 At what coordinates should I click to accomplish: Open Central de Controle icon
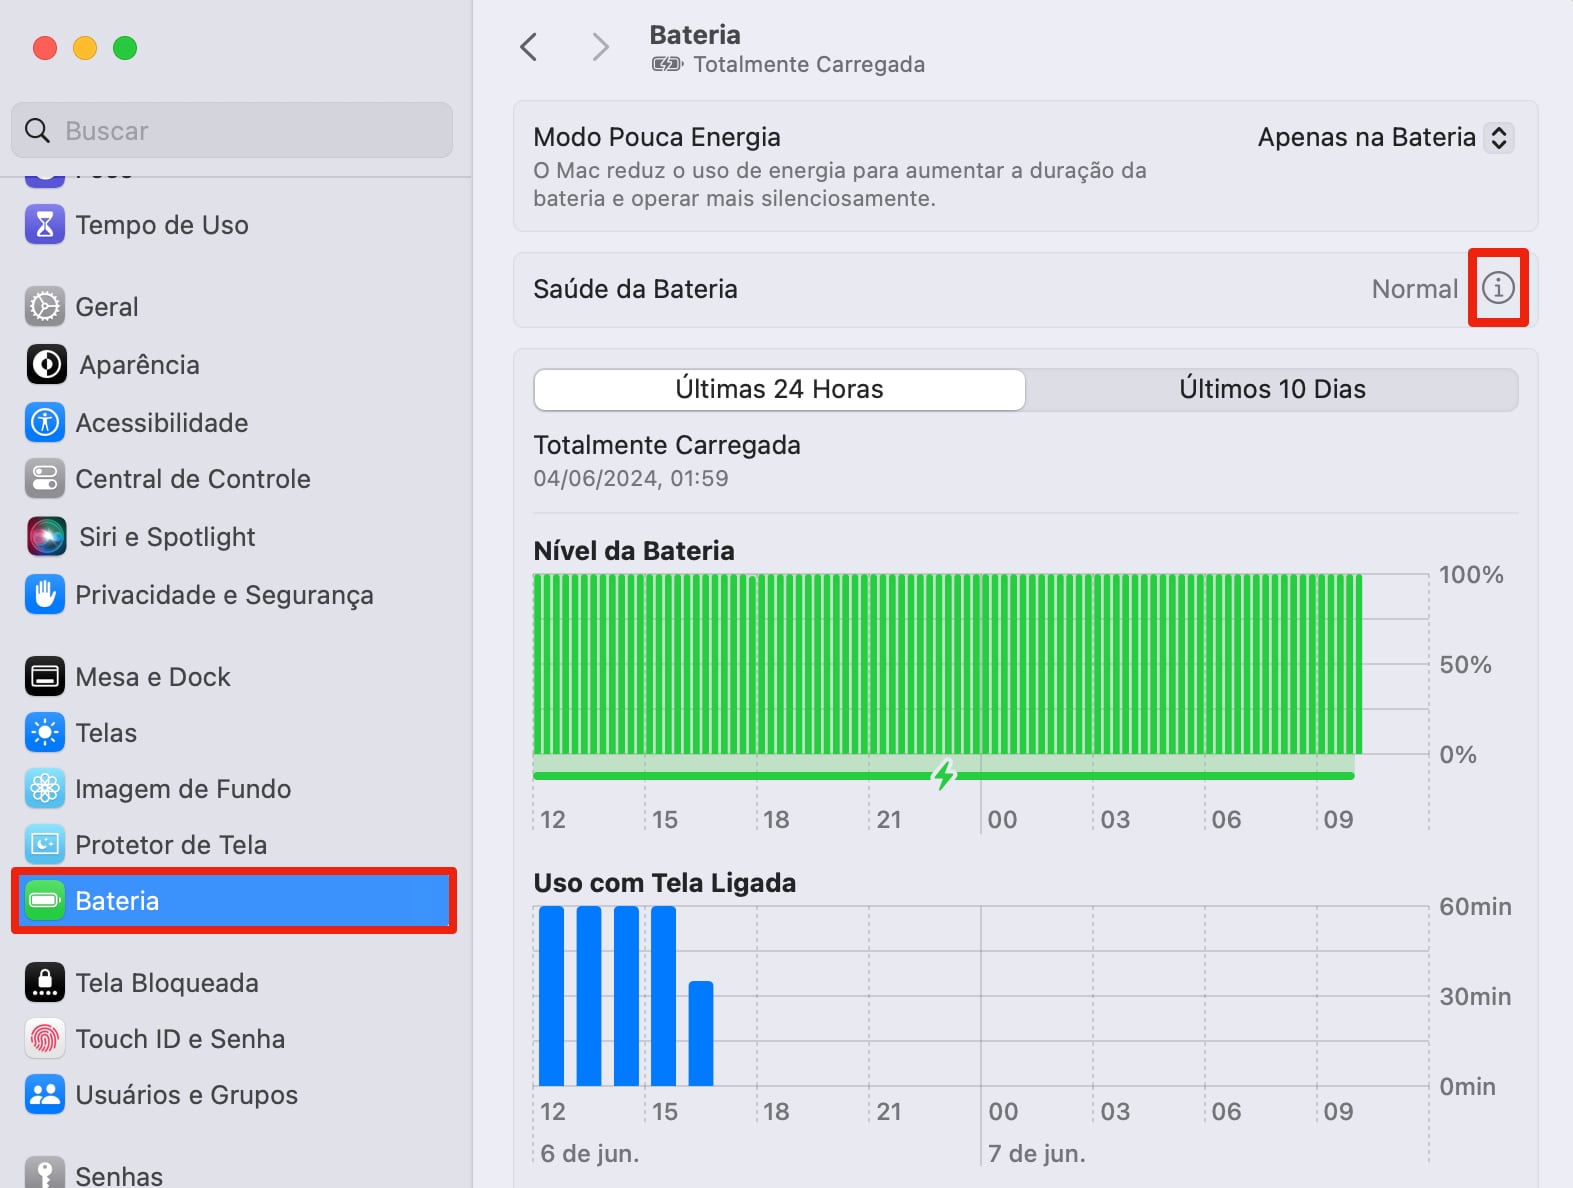[x=45, y=479]
